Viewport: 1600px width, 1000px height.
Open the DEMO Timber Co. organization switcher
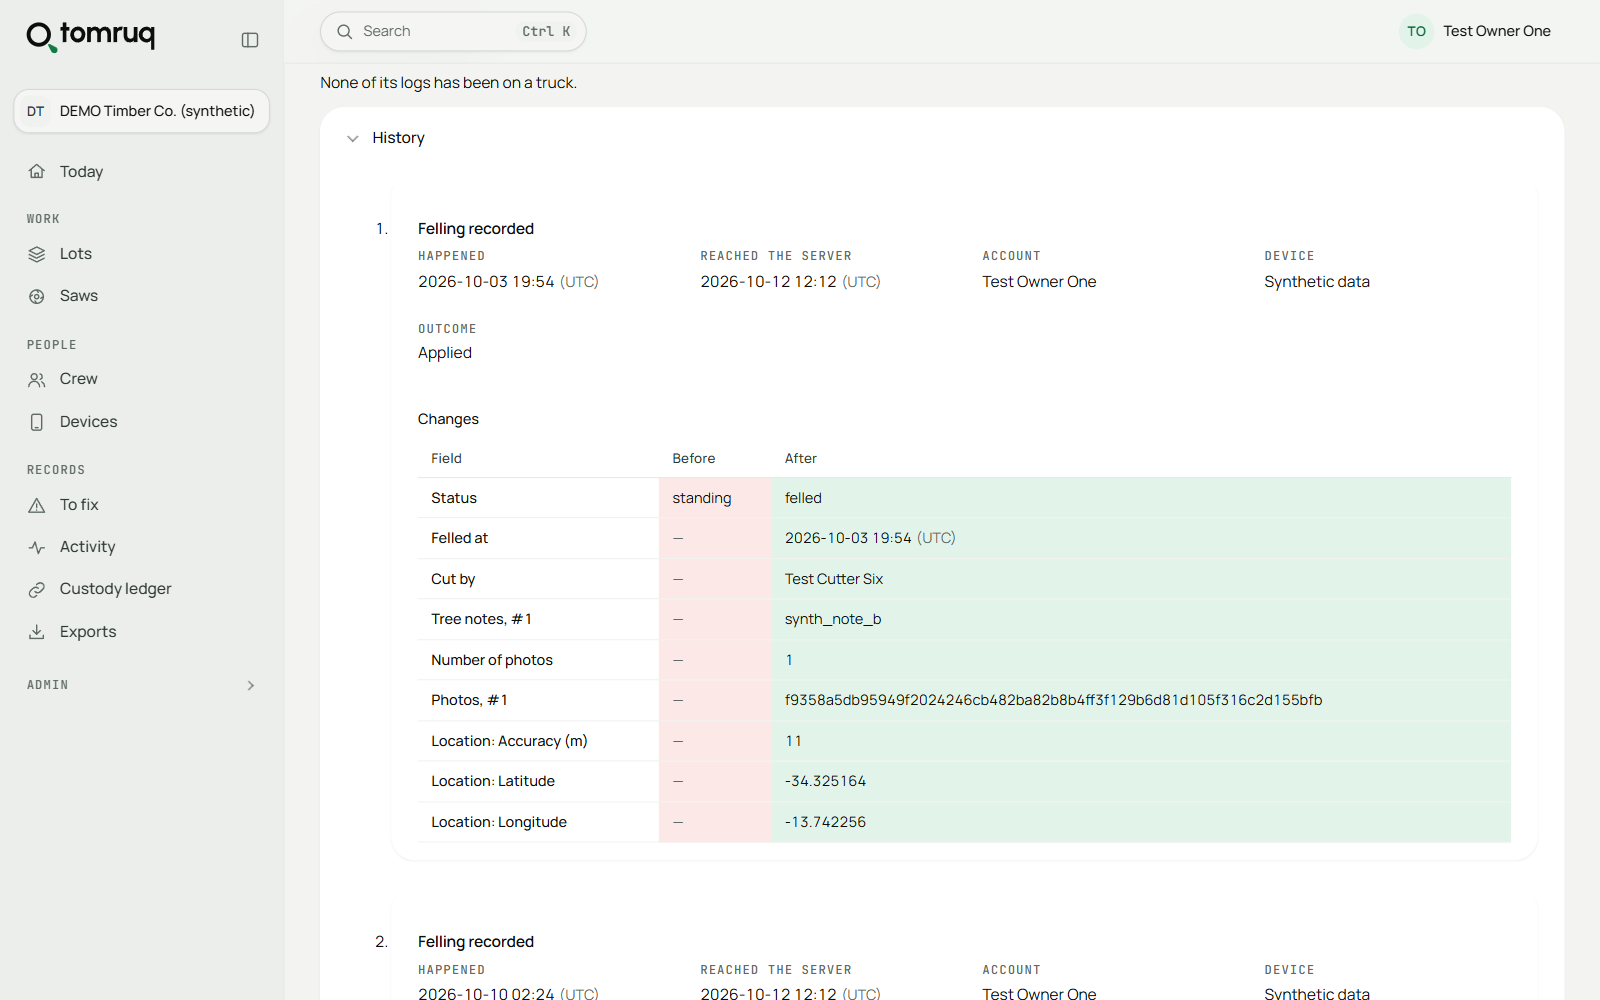point(141,111)
